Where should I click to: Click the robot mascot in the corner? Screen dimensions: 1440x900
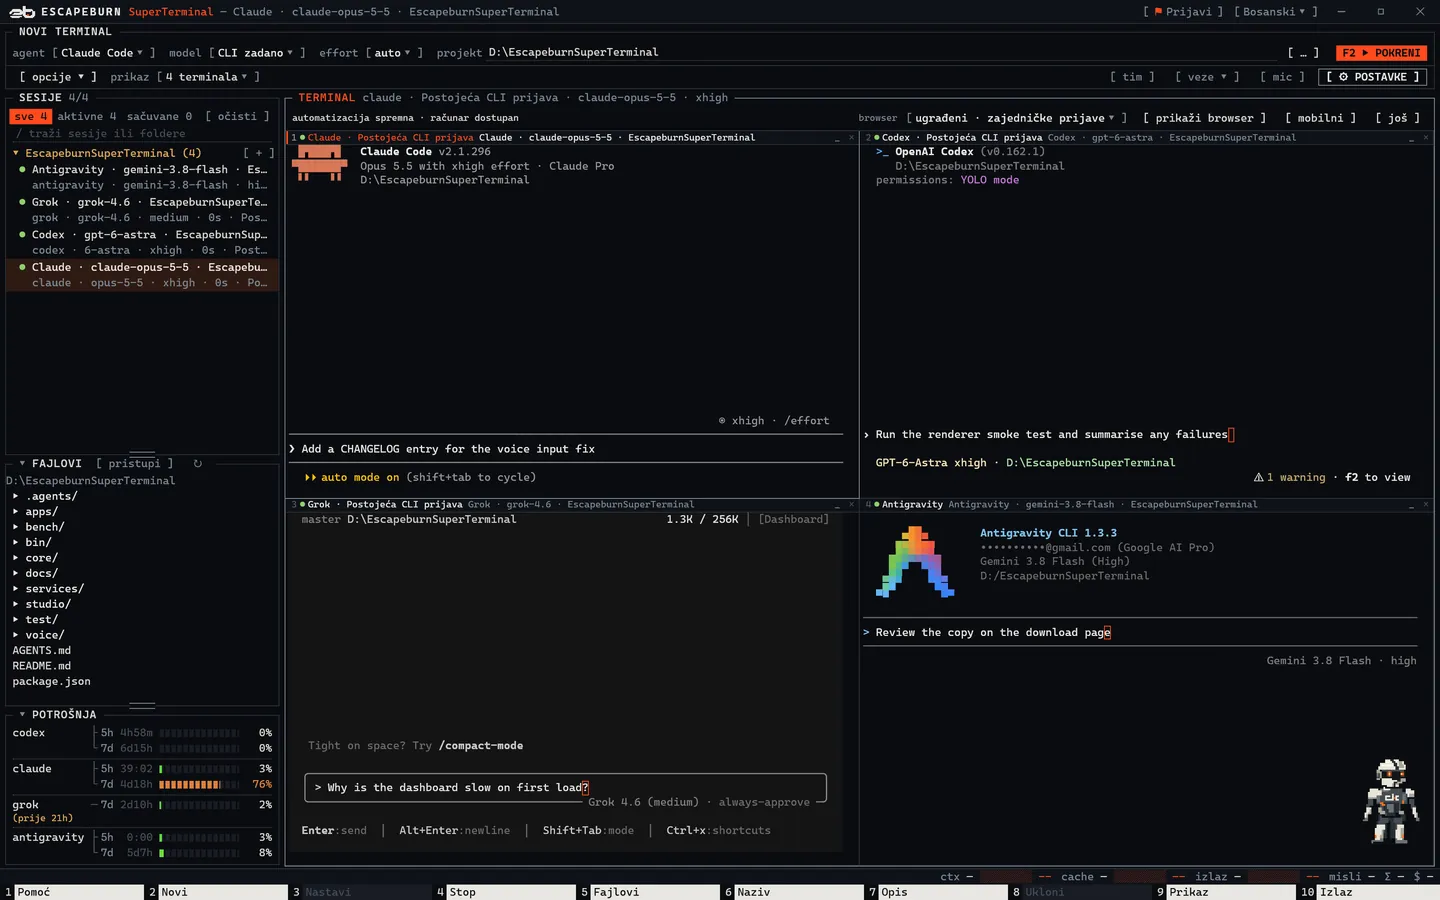tap(1391, 801)
